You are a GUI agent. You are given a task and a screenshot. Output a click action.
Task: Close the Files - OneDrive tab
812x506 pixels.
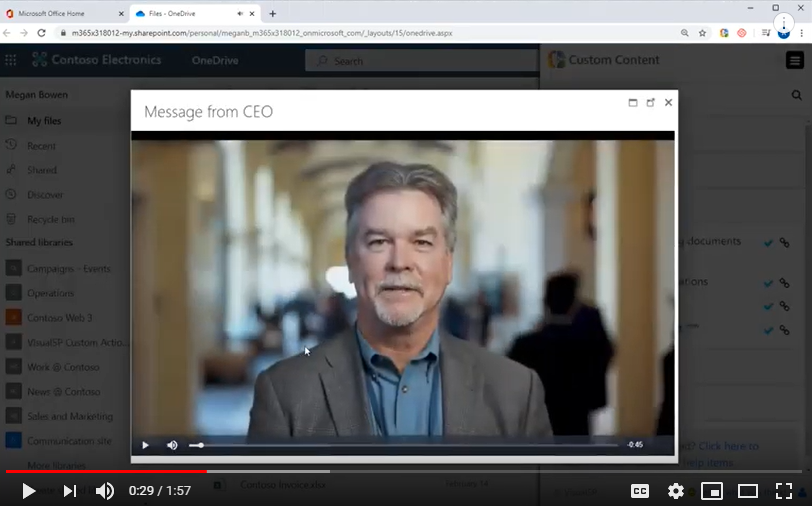tap(252, 14)
